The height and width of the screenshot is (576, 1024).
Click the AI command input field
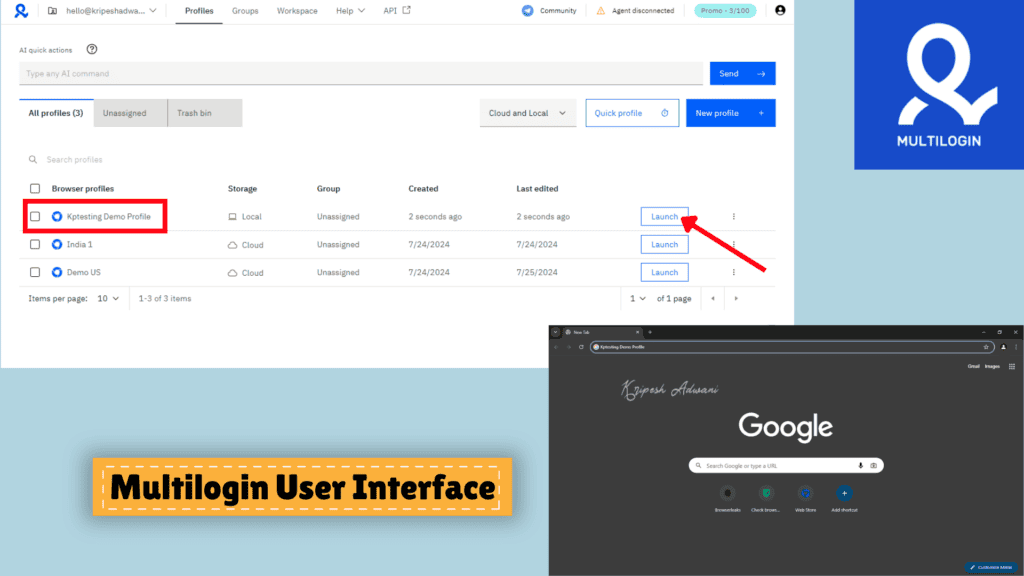pyautogui.click(x=300, y=73)
